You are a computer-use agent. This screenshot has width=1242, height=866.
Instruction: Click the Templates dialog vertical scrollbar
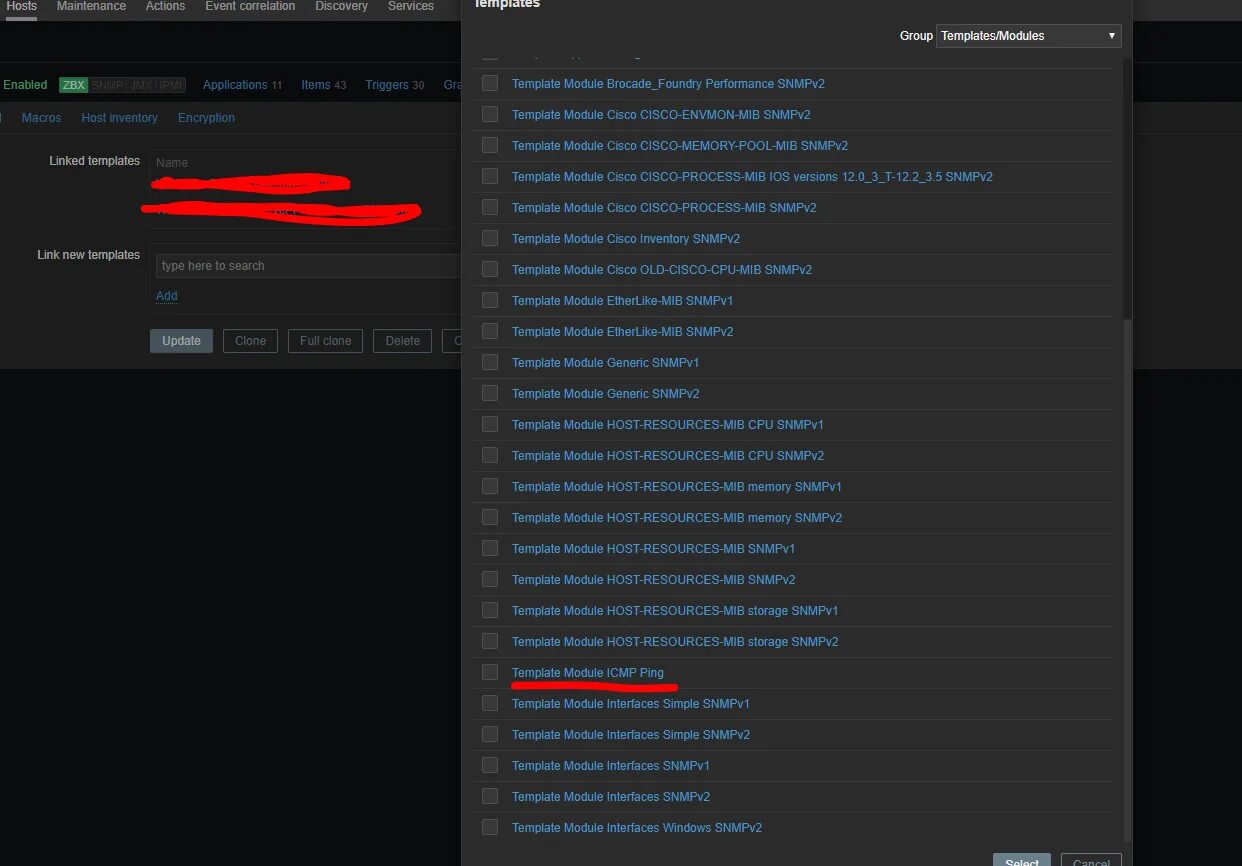1128,580
